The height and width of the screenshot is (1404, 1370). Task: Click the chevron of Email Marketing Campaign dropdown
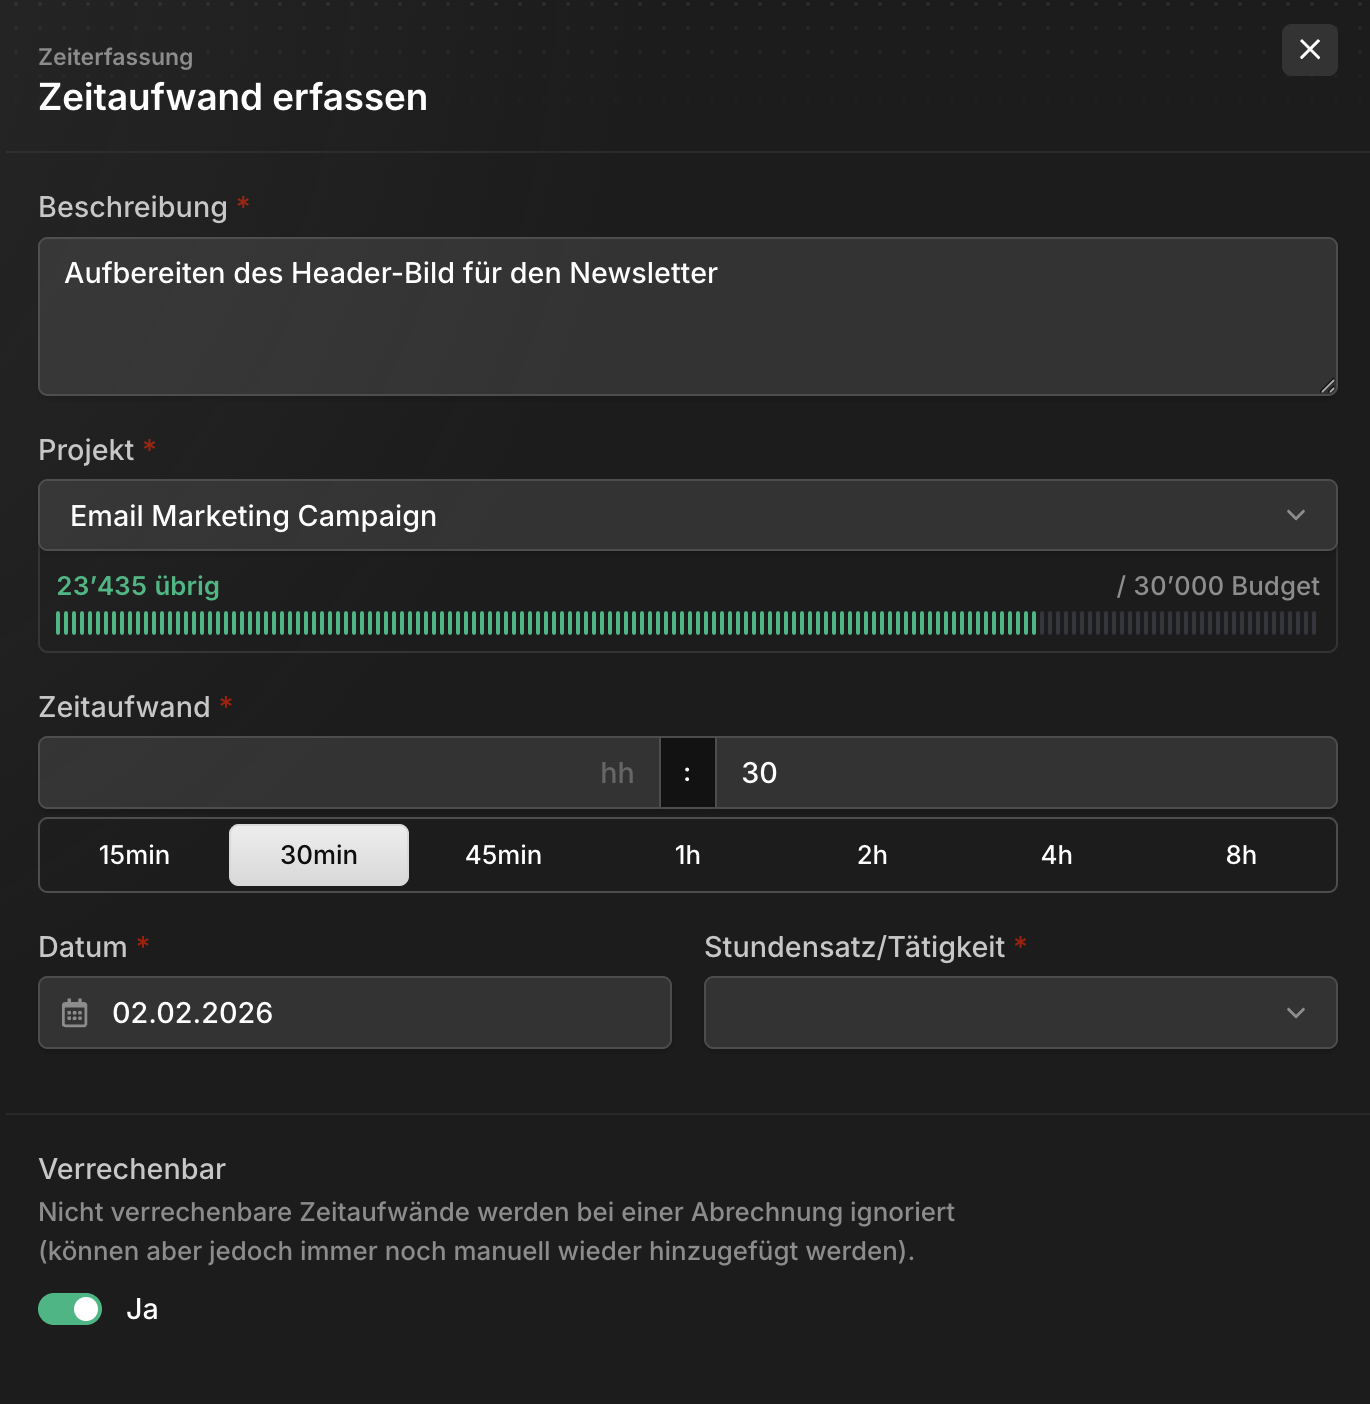[1296, 515]
